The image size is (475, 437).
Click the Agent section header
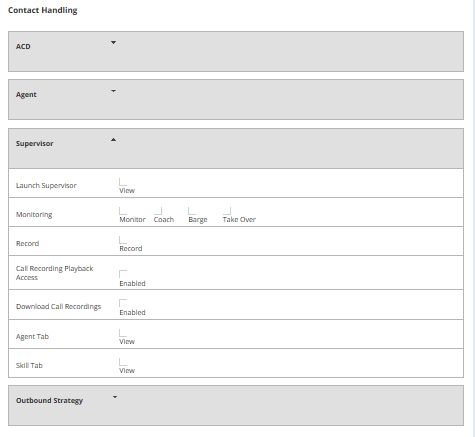tap(236, 99)
